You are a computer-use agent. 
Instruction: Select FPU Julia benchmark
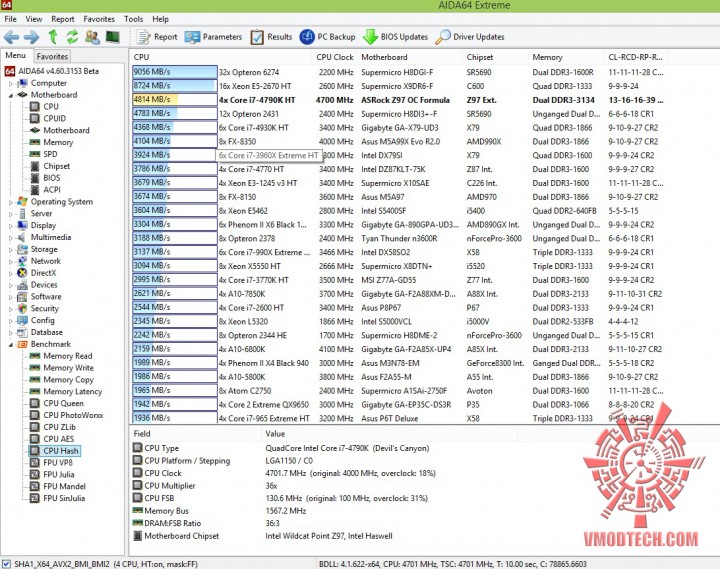point(52,474)
